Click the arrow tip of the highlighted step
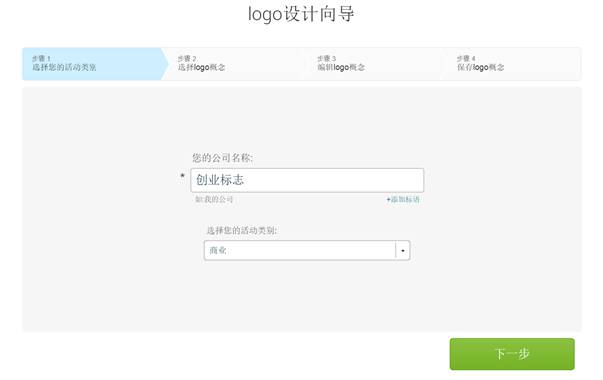 [165, 64]
